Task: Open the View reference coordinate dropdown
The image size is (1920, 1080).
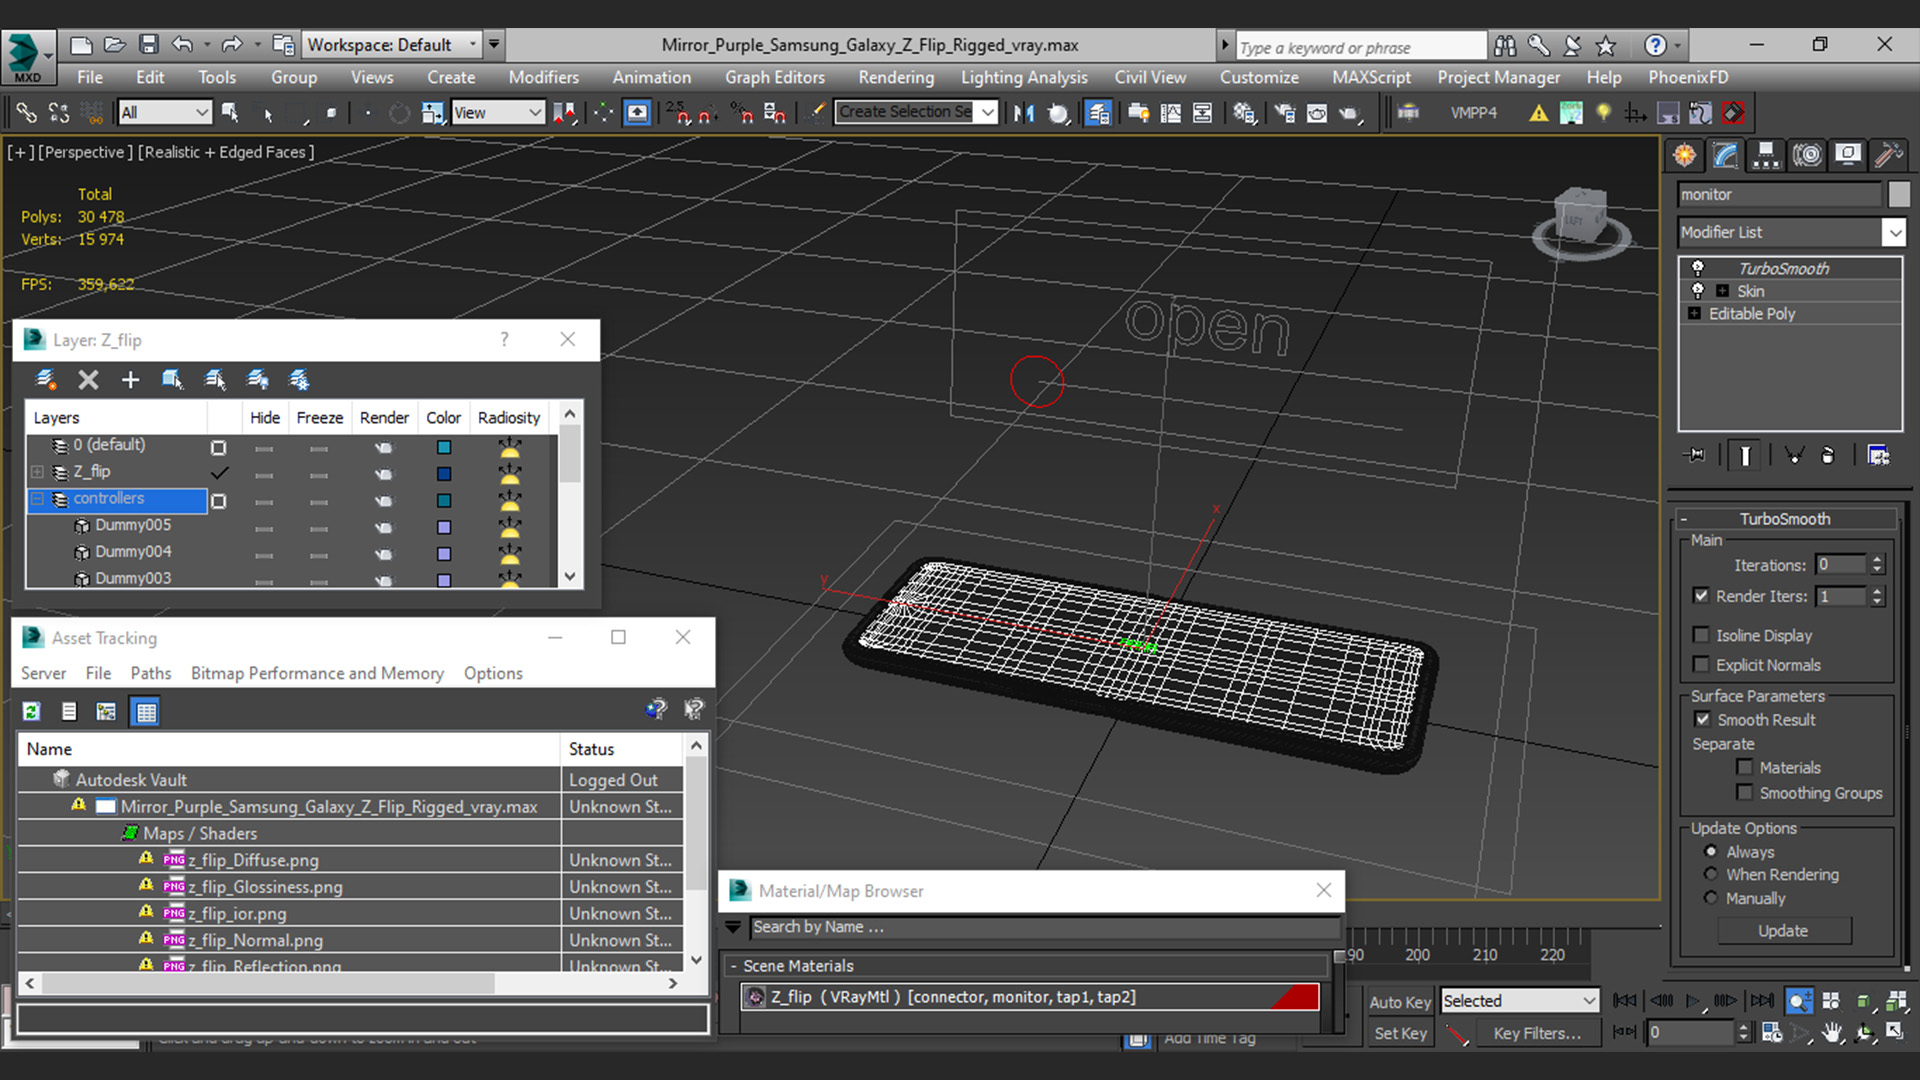Action: tap(498, 113)
